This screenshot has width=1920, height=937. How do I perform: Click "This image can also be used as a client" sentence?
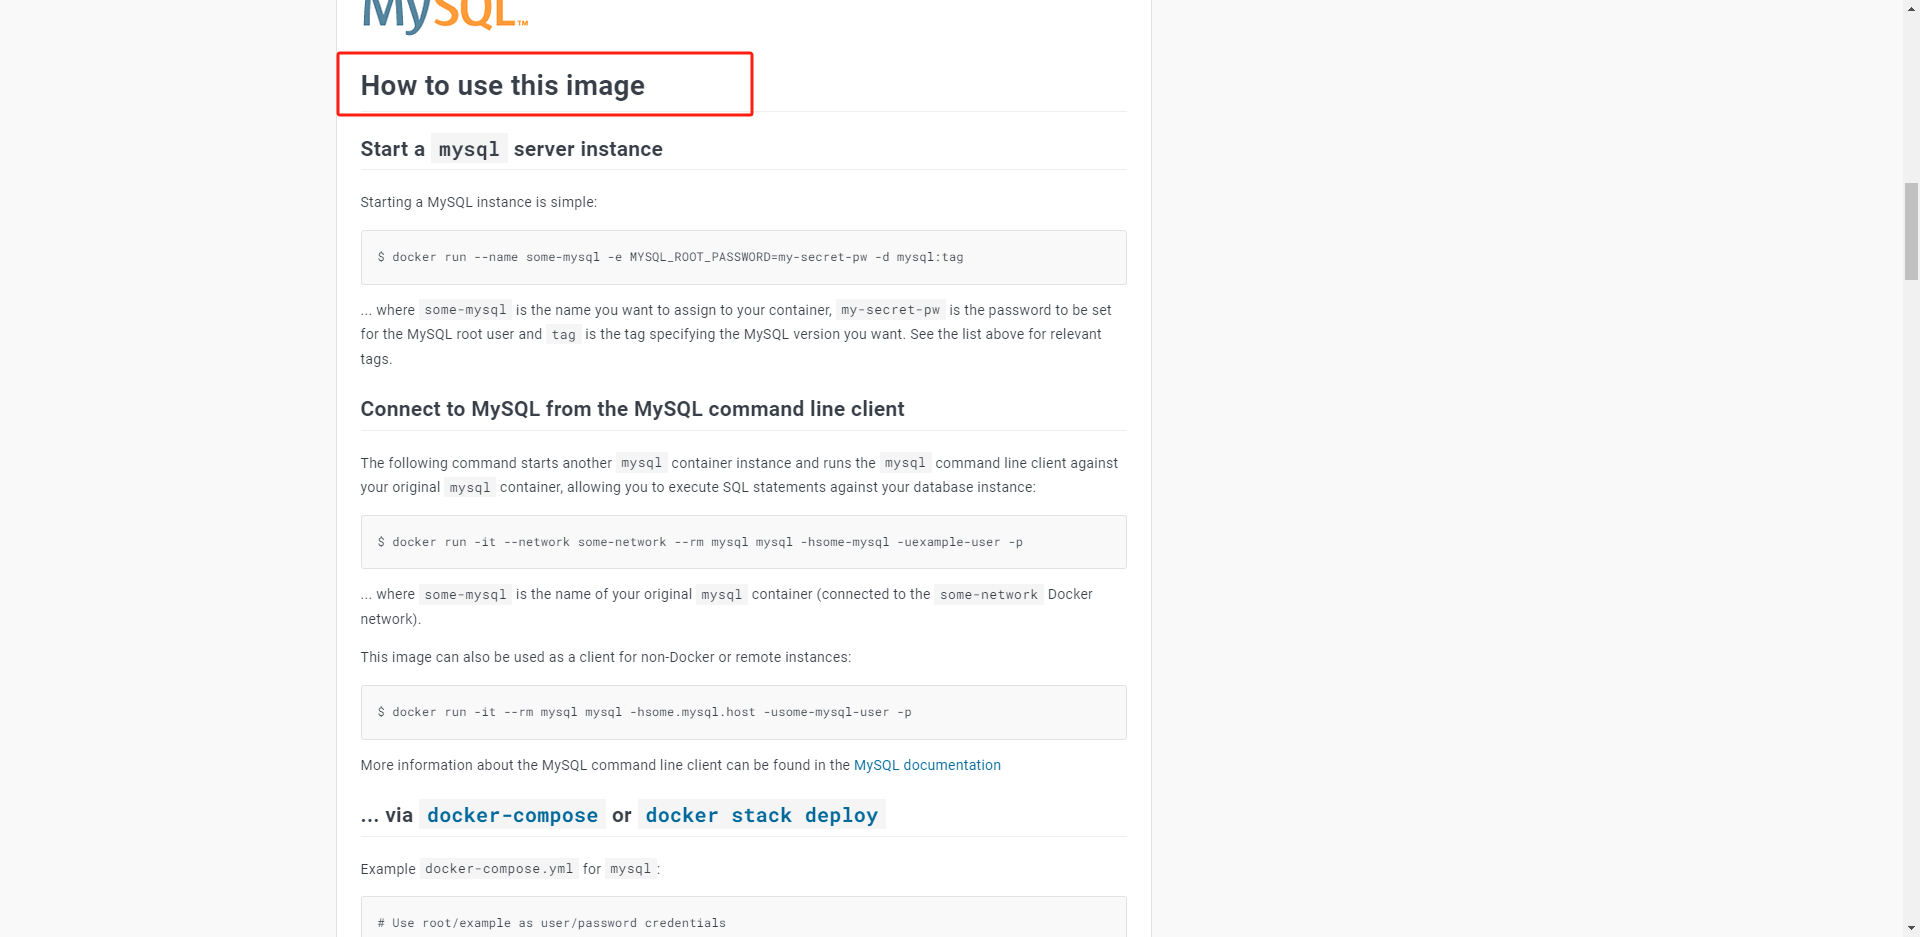click(606, 657)
